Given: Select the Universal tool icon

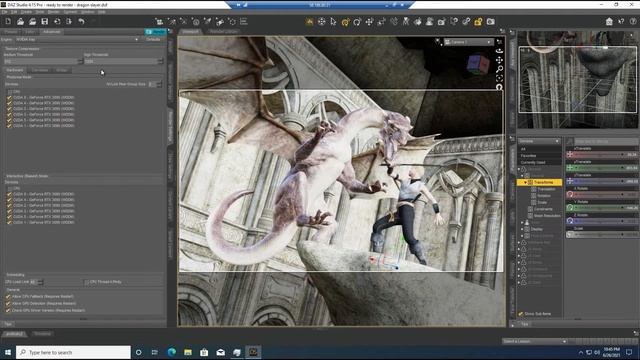Looking at the screenshot, I should (x=322, y=22).
